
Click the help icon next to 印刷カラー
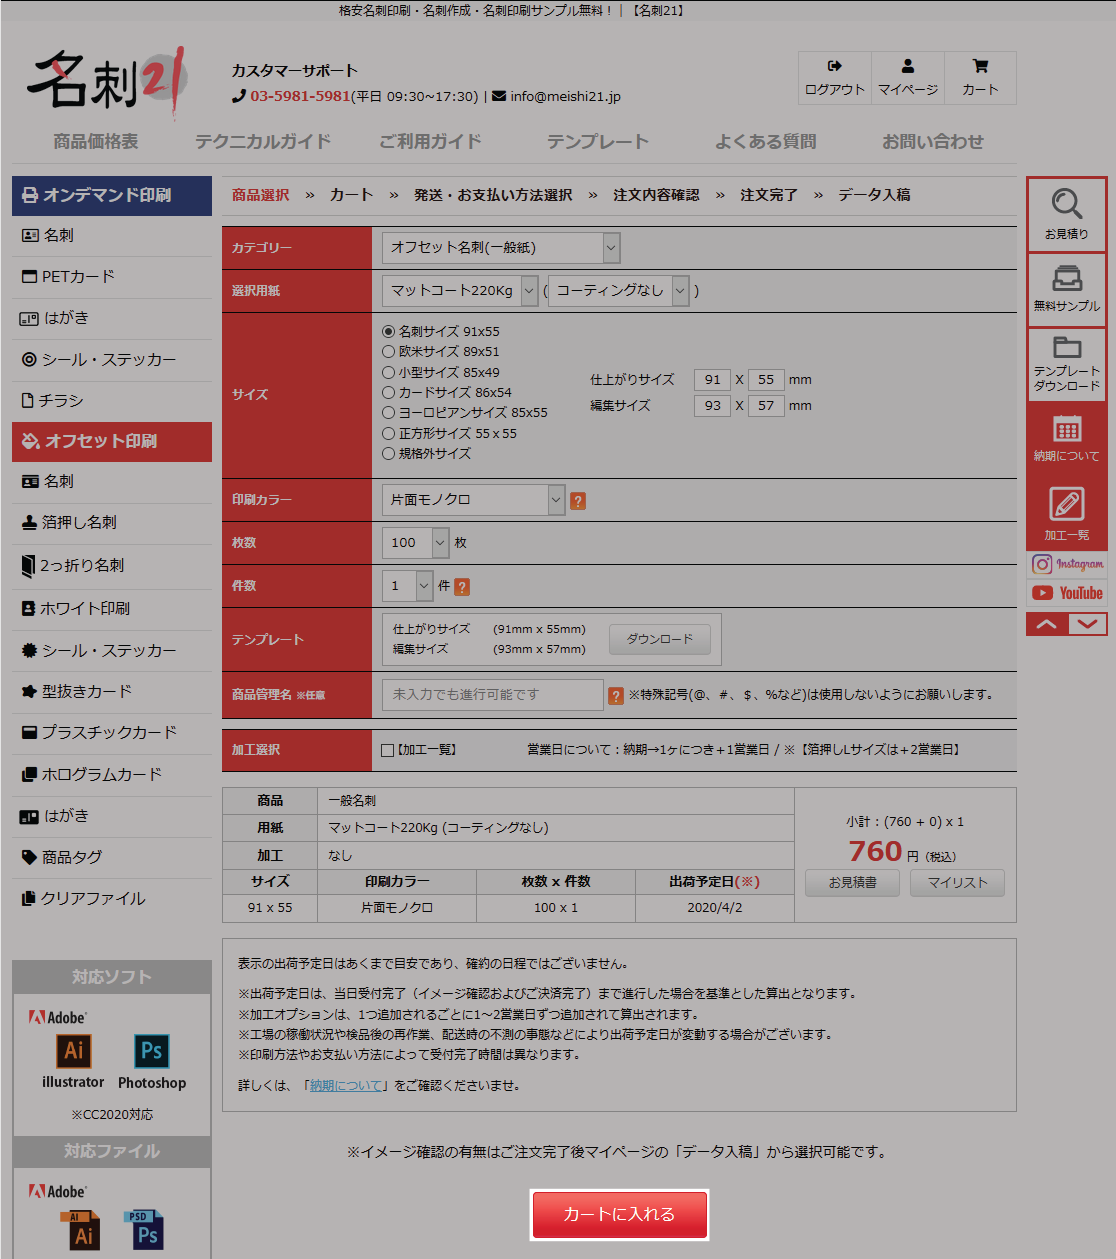[578, 501]
